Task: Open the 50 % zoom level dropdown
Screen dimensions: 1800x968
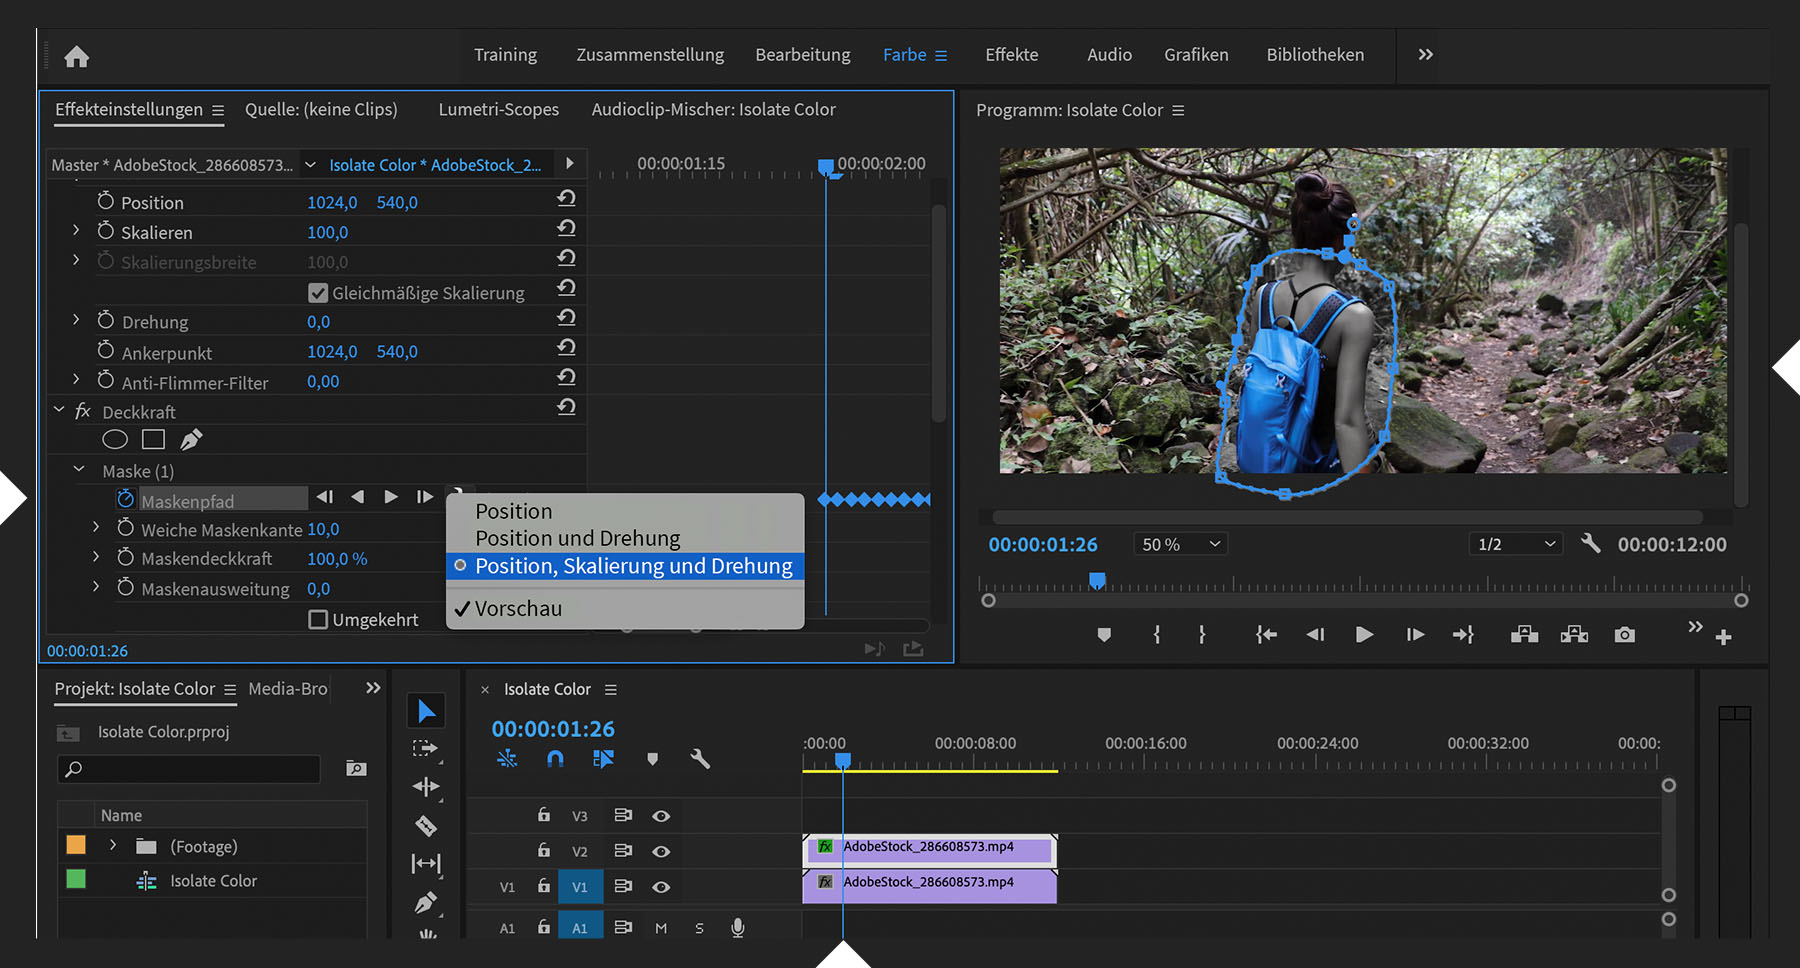Action: pyautogui.click(x=1180, y=544)
